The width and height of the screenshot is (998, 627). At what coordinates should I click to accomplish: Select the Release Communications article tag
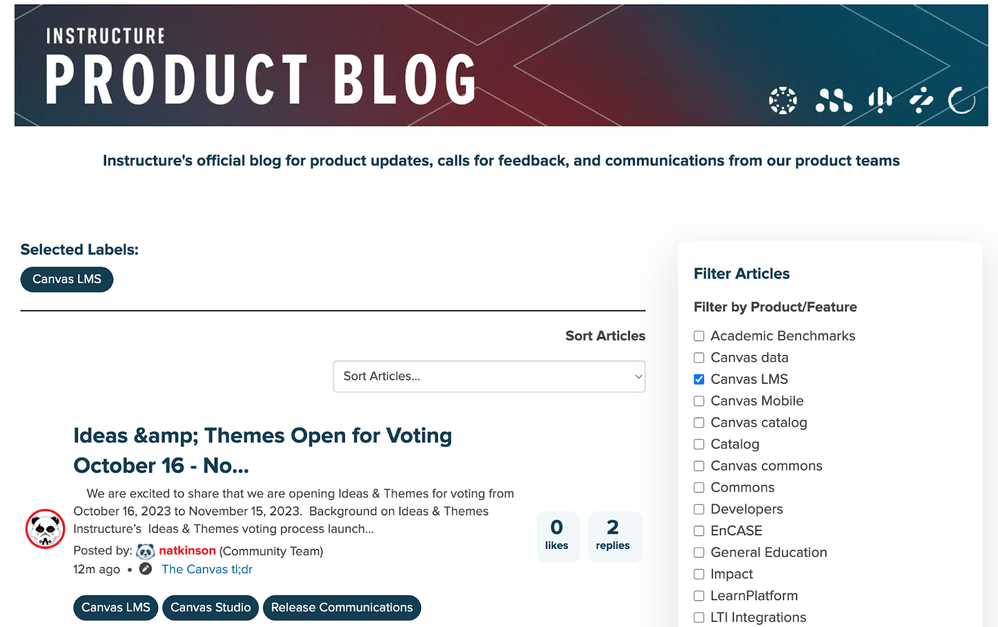[342, 607]
